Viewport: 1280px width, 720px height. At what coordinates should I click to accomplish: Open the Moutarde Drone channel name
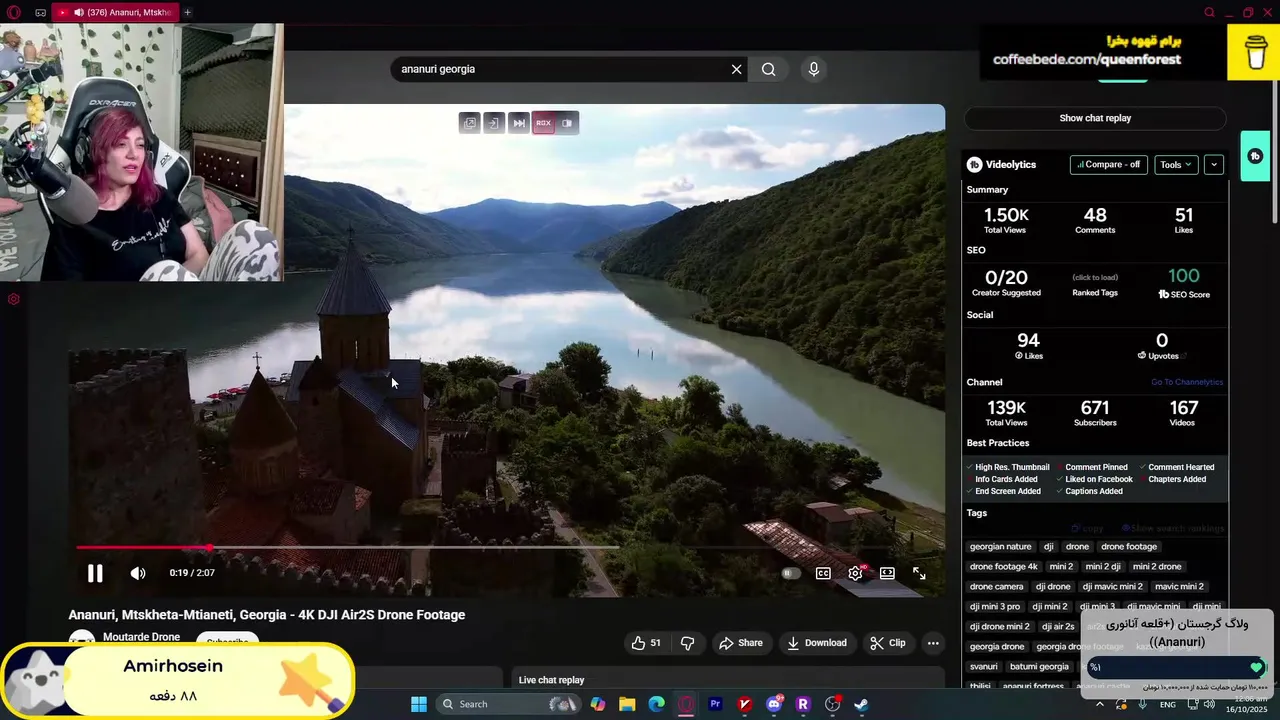click(141, 637)
